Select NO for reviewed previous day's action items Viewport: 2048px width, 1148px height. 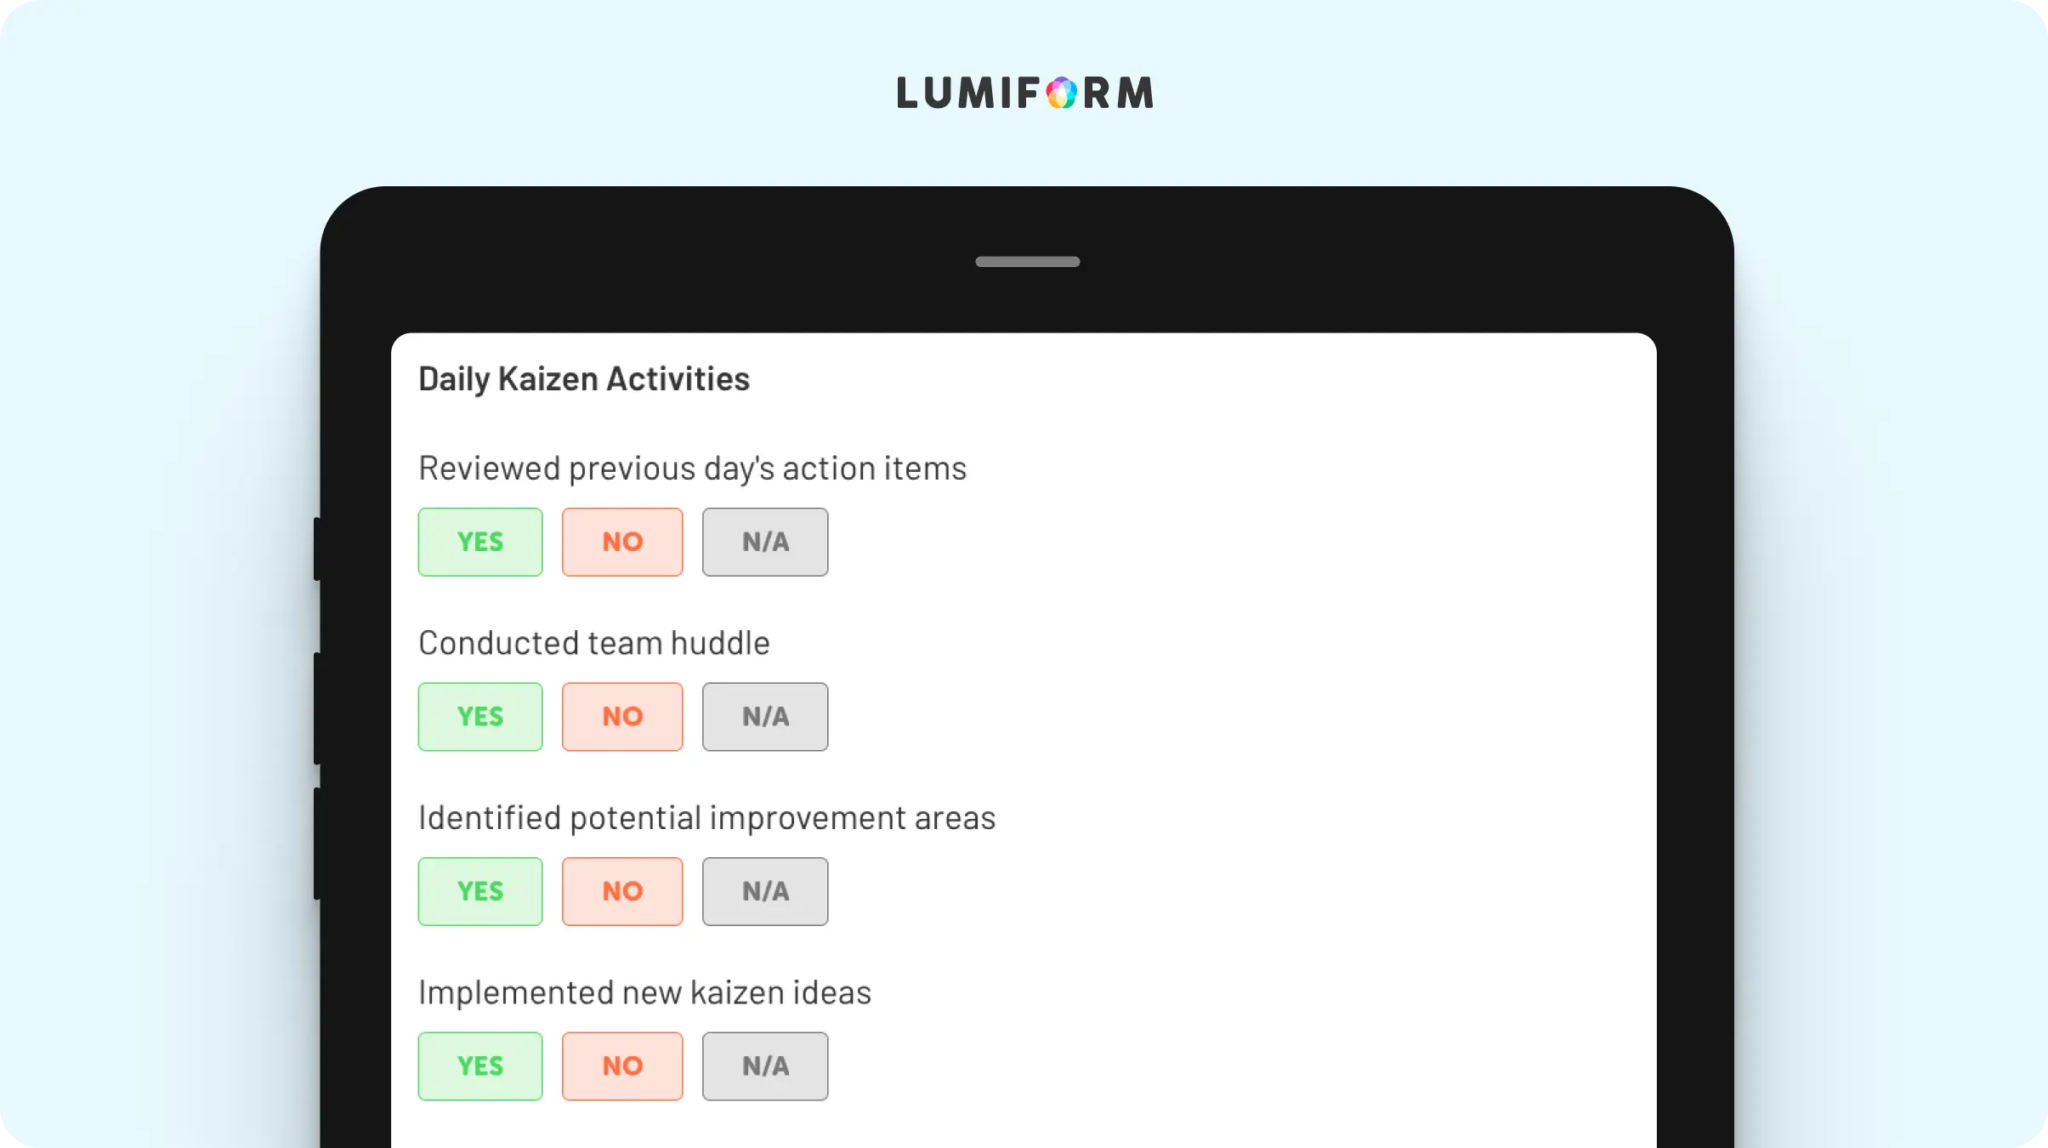click(622, 542)
